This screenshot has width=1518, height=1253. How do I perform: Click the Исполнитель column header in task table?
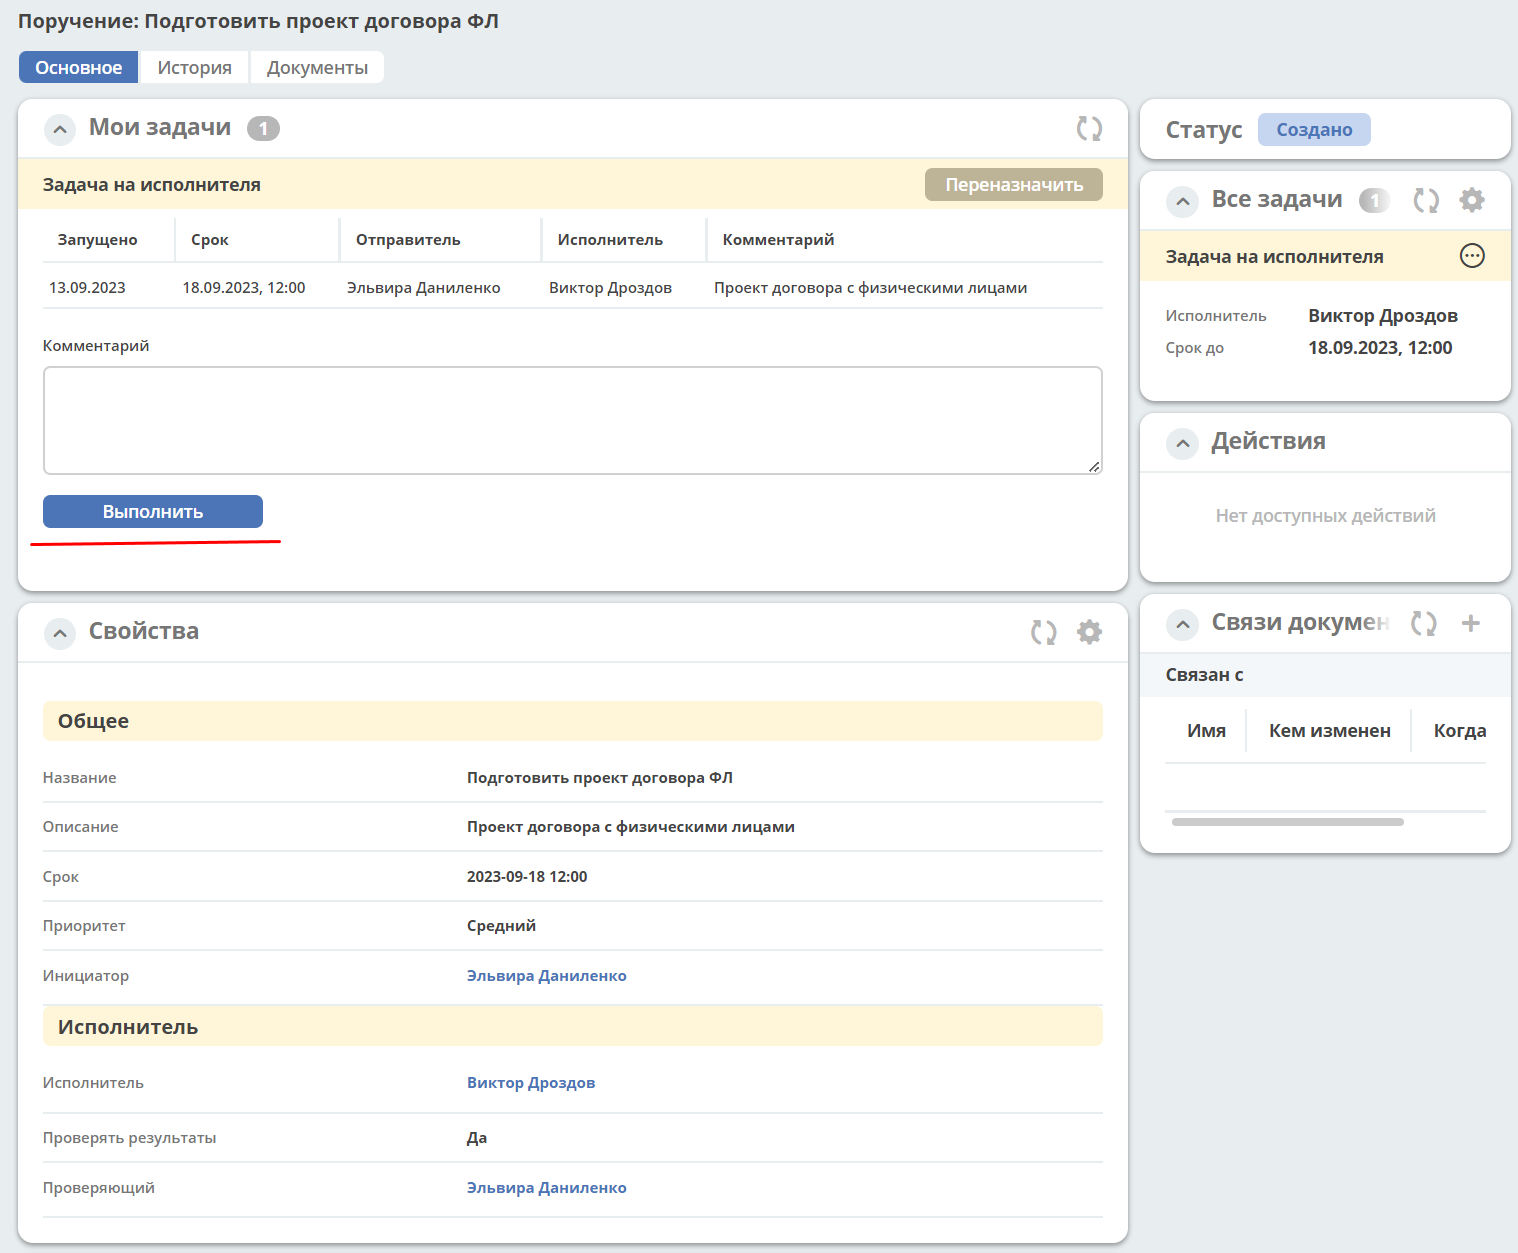(x=610, y=240)
